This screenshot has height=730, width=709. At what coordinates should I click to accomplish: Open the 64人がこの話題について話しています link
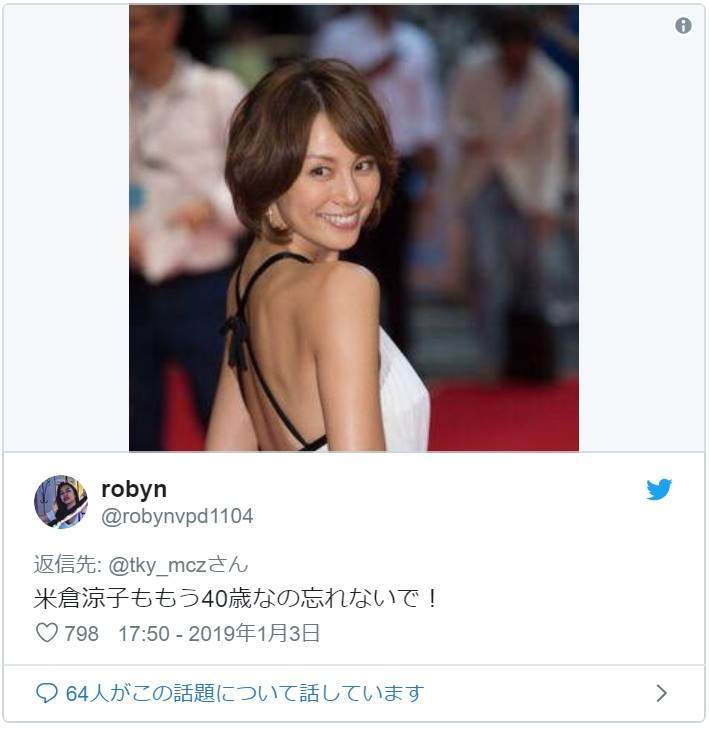(x=245, y=693)
